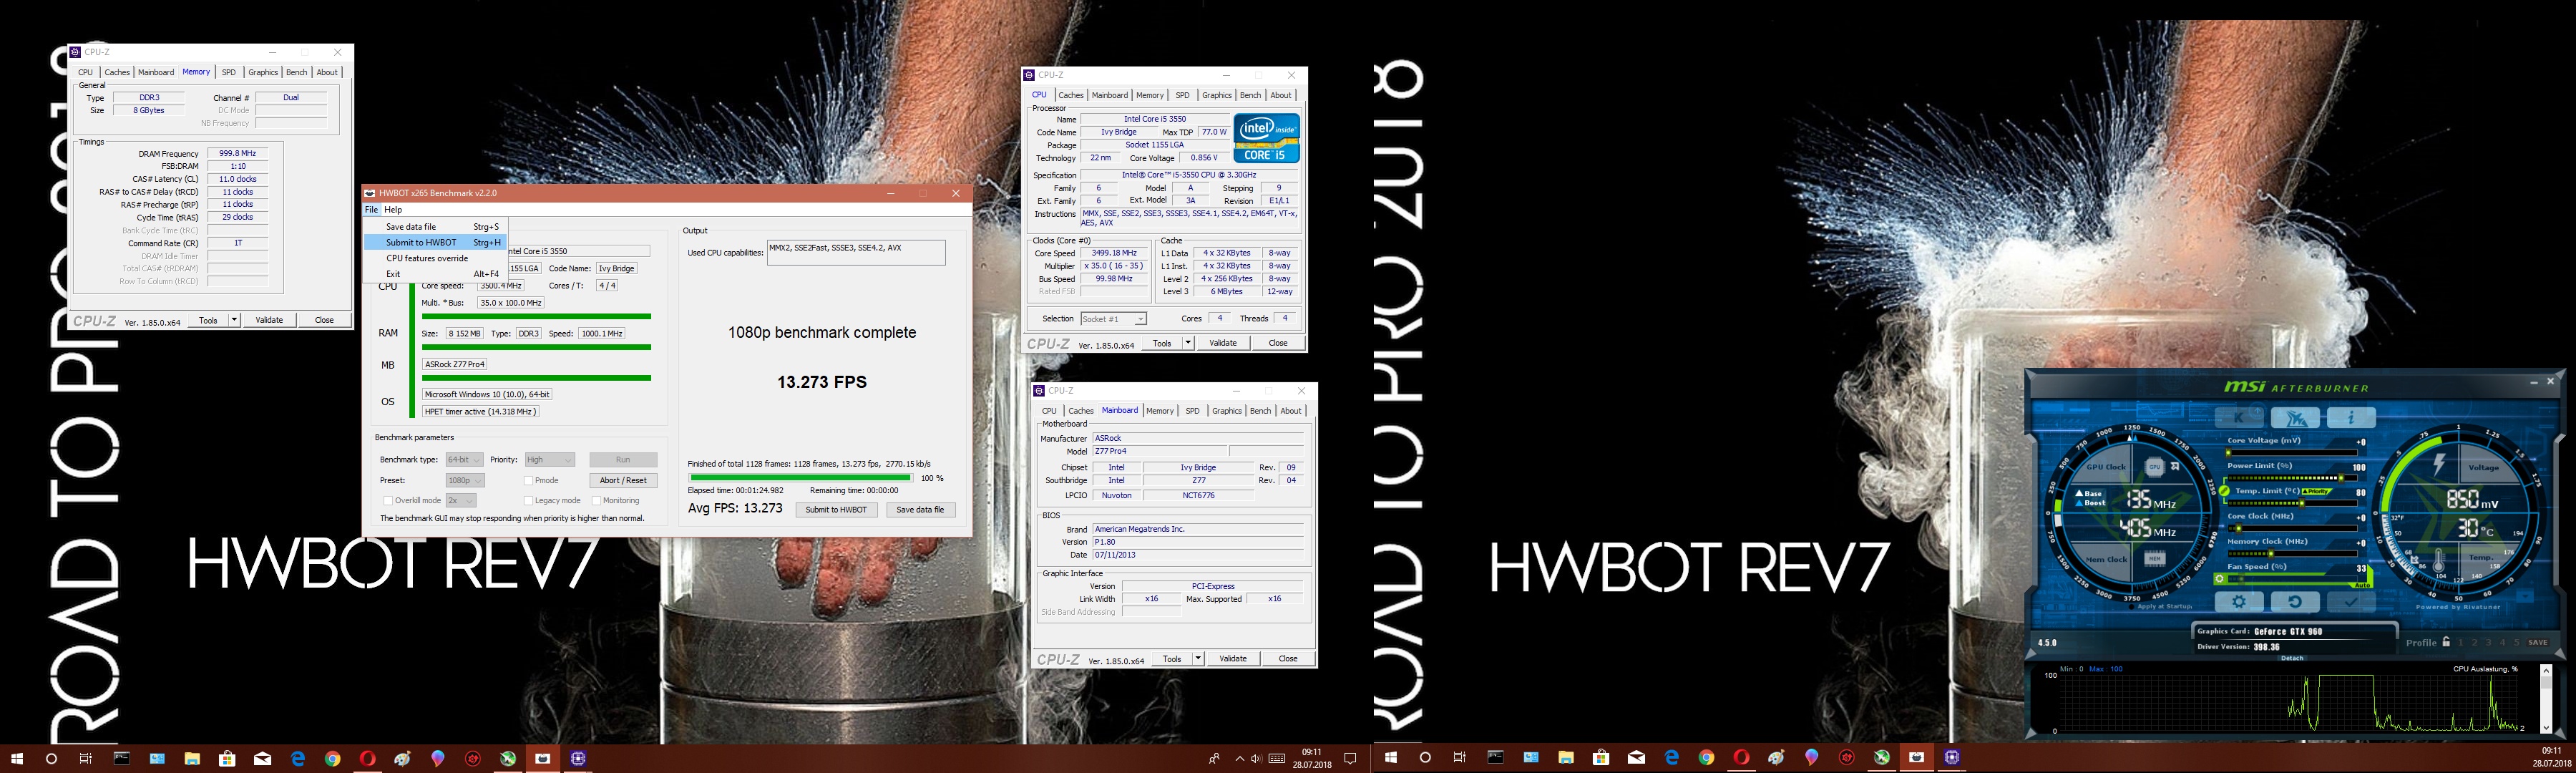Switch to the Bench tab in the CPU-Z Mainboard window
Image resolution: width=2576 pixels, height=773 pixels.
(x=1260, y=411)
